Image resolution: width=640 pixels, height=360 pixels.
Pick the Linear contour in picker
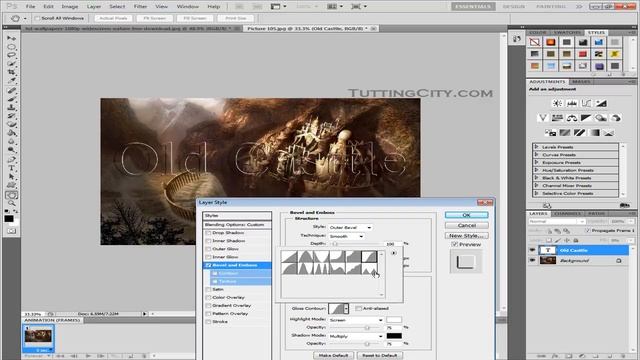[289, 257]
